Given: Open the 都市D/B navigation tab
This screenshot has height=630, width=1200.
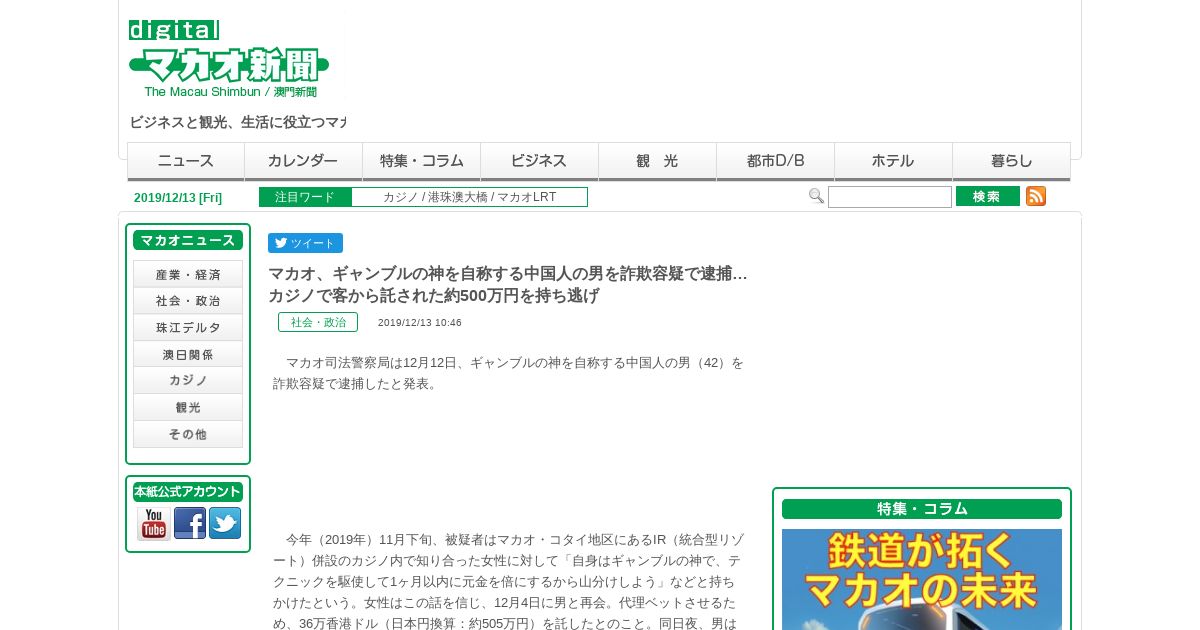Looking at the screenshot, I should point(775,161).
